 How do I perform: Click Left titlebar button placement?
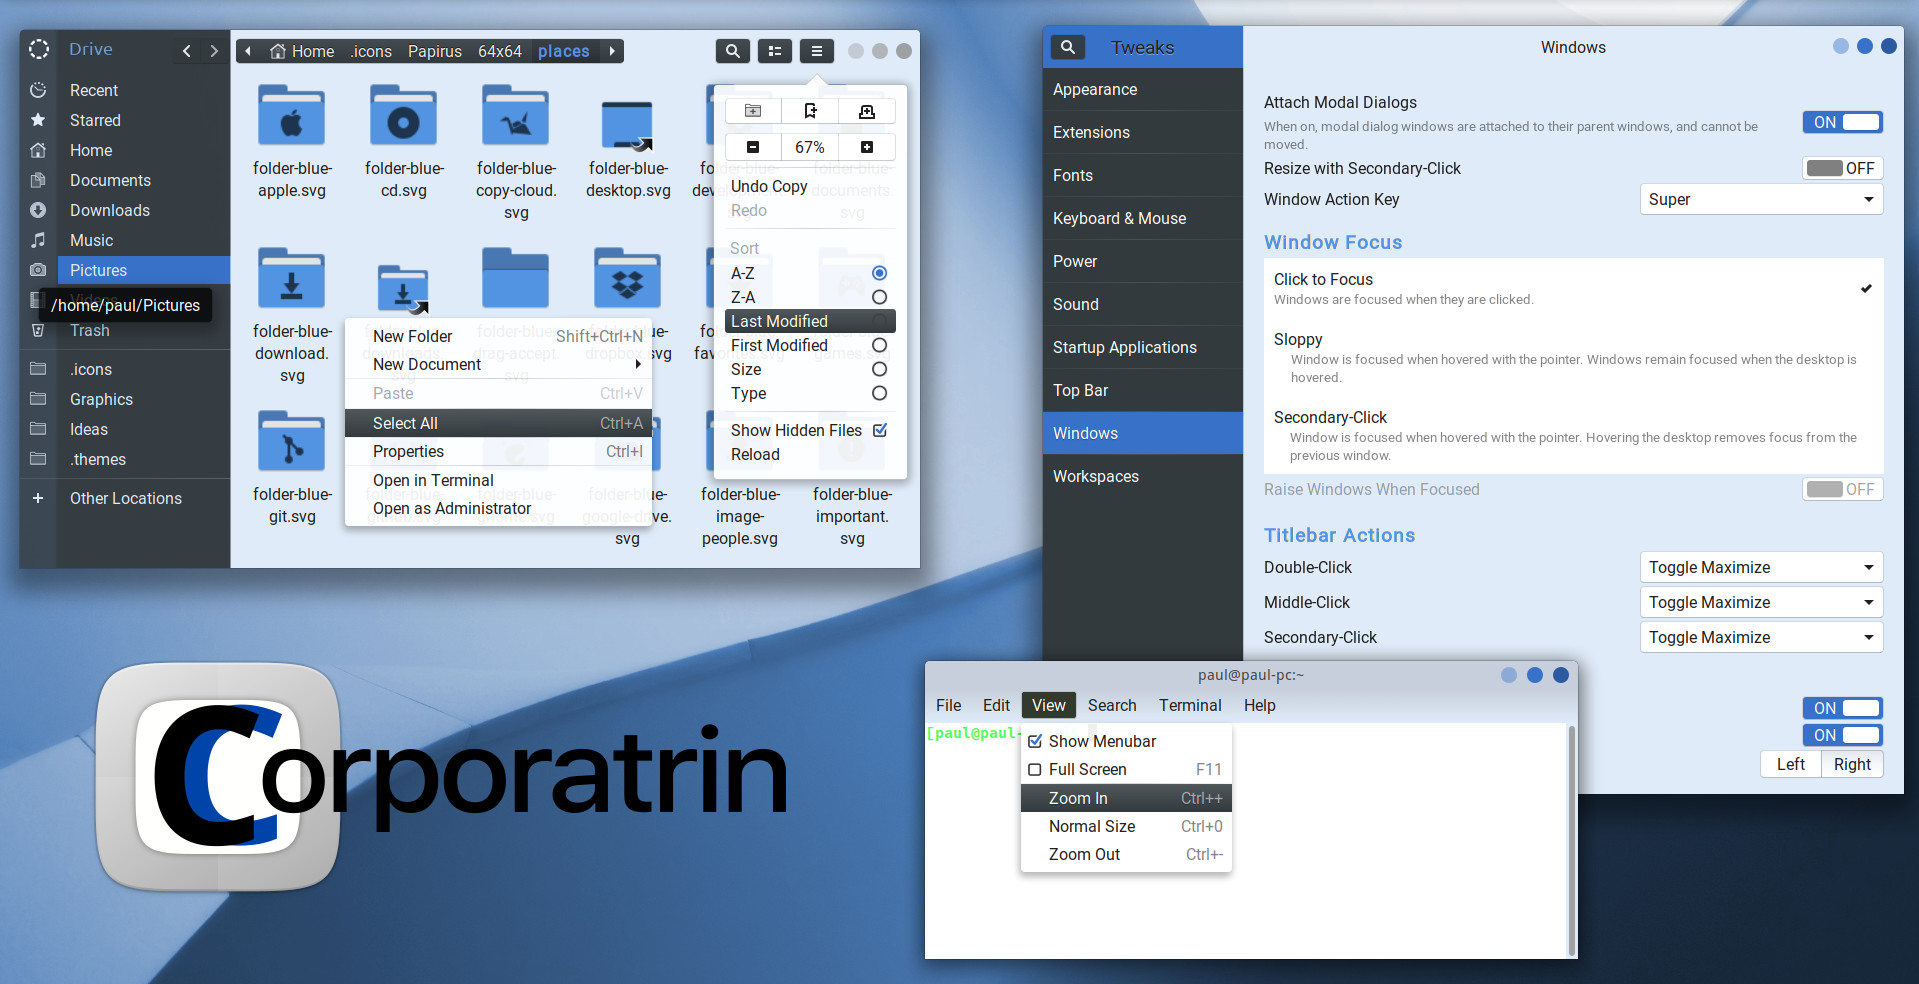click(1791, 764)
